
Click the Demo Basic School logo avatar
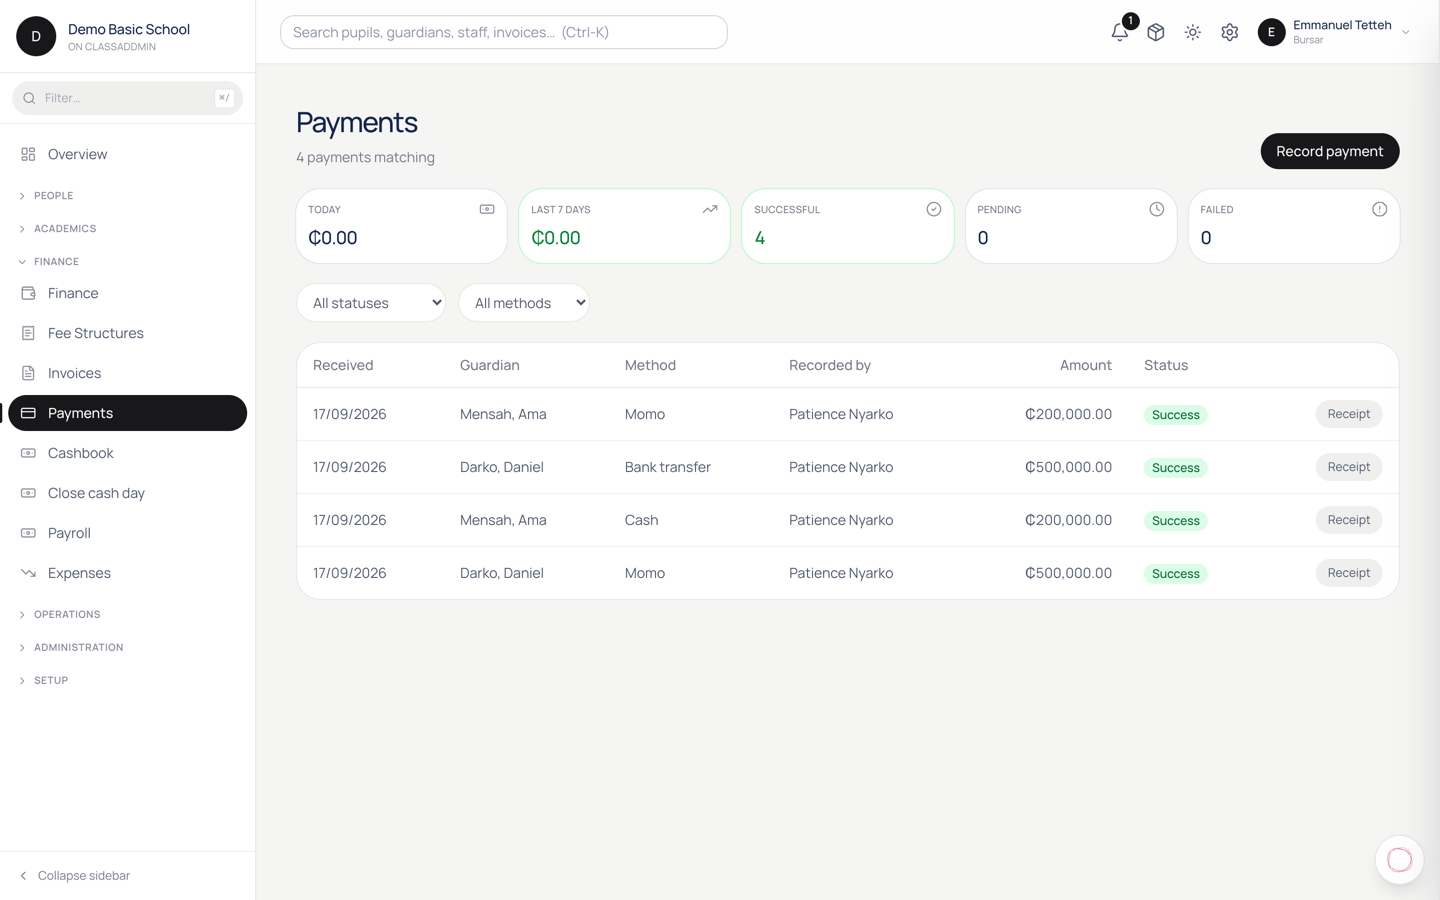click(36, 36)
